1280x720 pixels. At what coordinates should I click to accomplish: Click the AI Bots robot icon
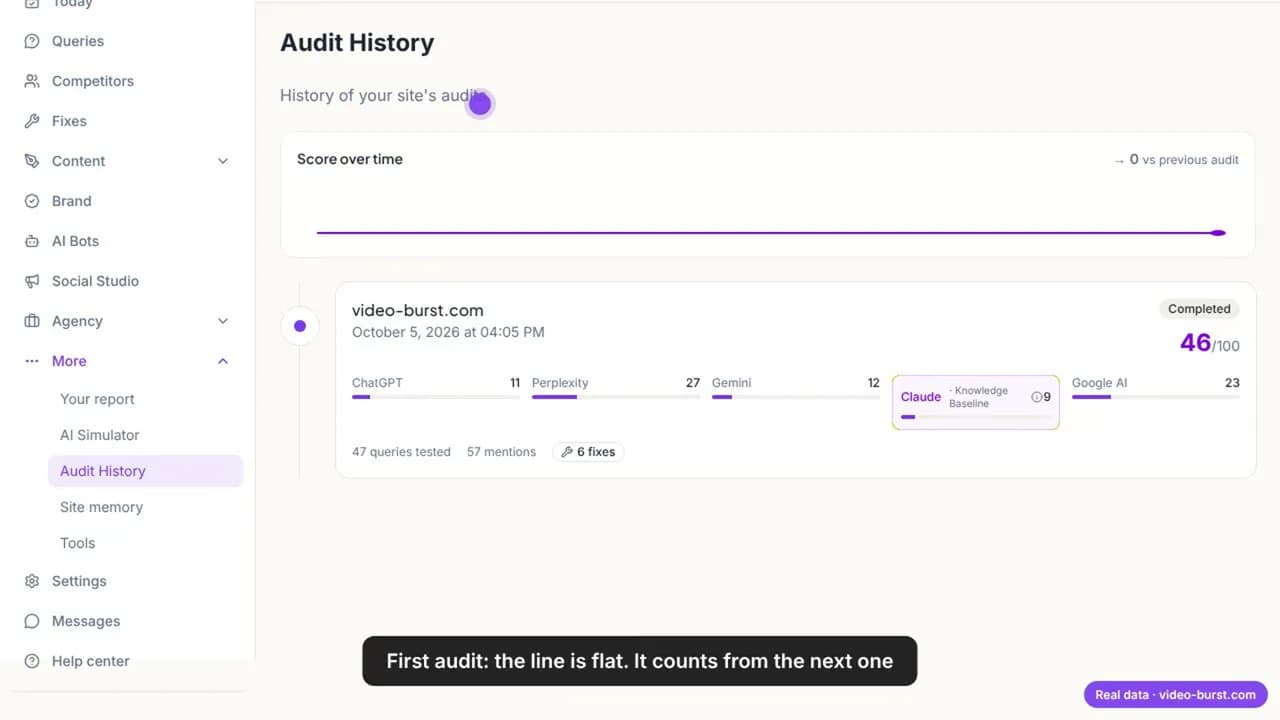point(32,241)
